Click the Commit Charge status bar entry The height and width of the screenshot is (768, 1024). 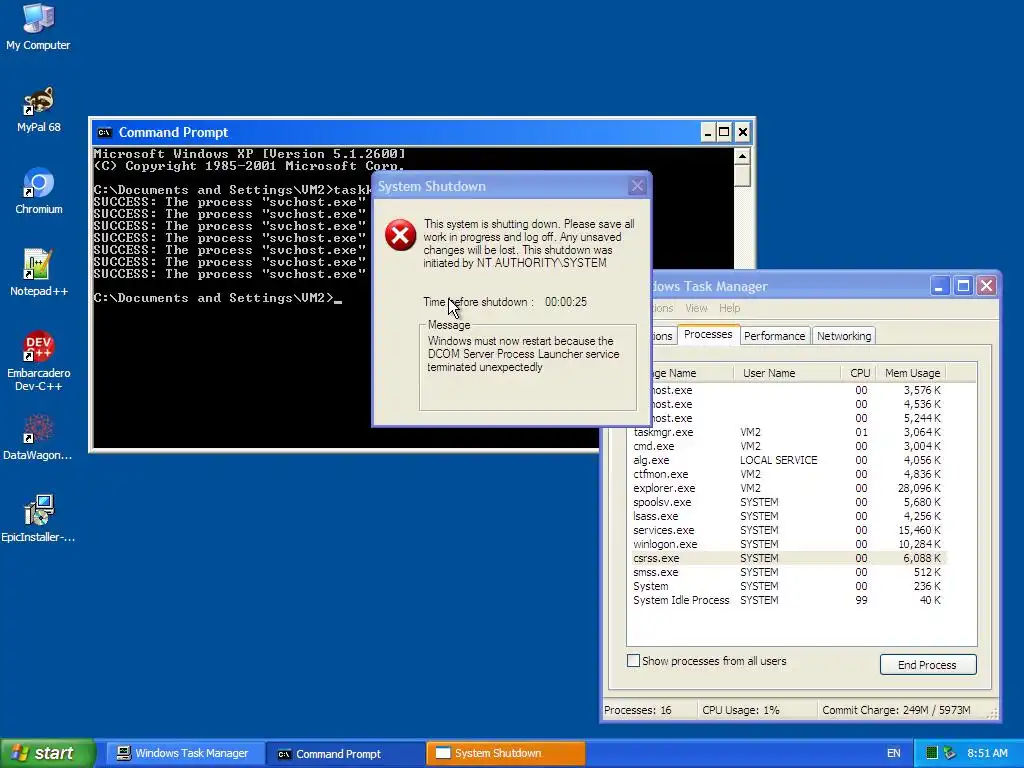tap(896, 710)
